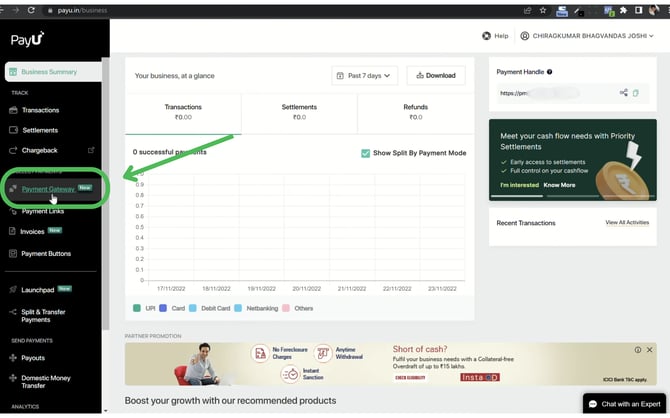Switch to the Refunds summary tab
The height and width of the screenshot is (418, 670).
pos(415,112)
